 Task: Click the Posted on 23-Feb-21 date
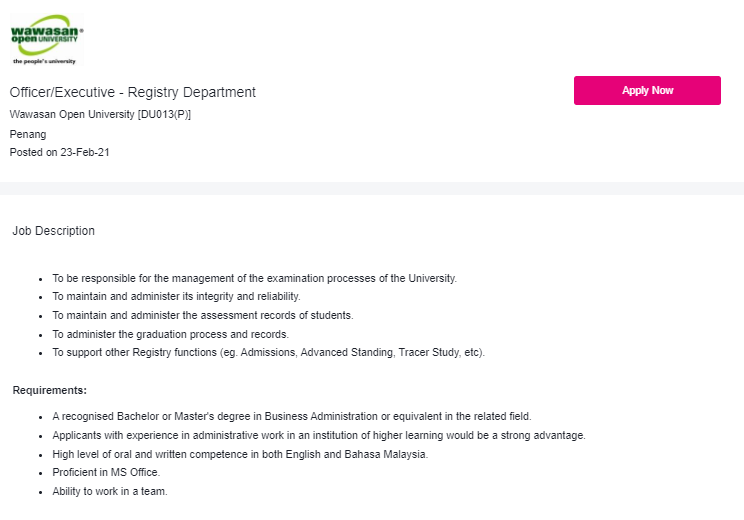[59, 152]
